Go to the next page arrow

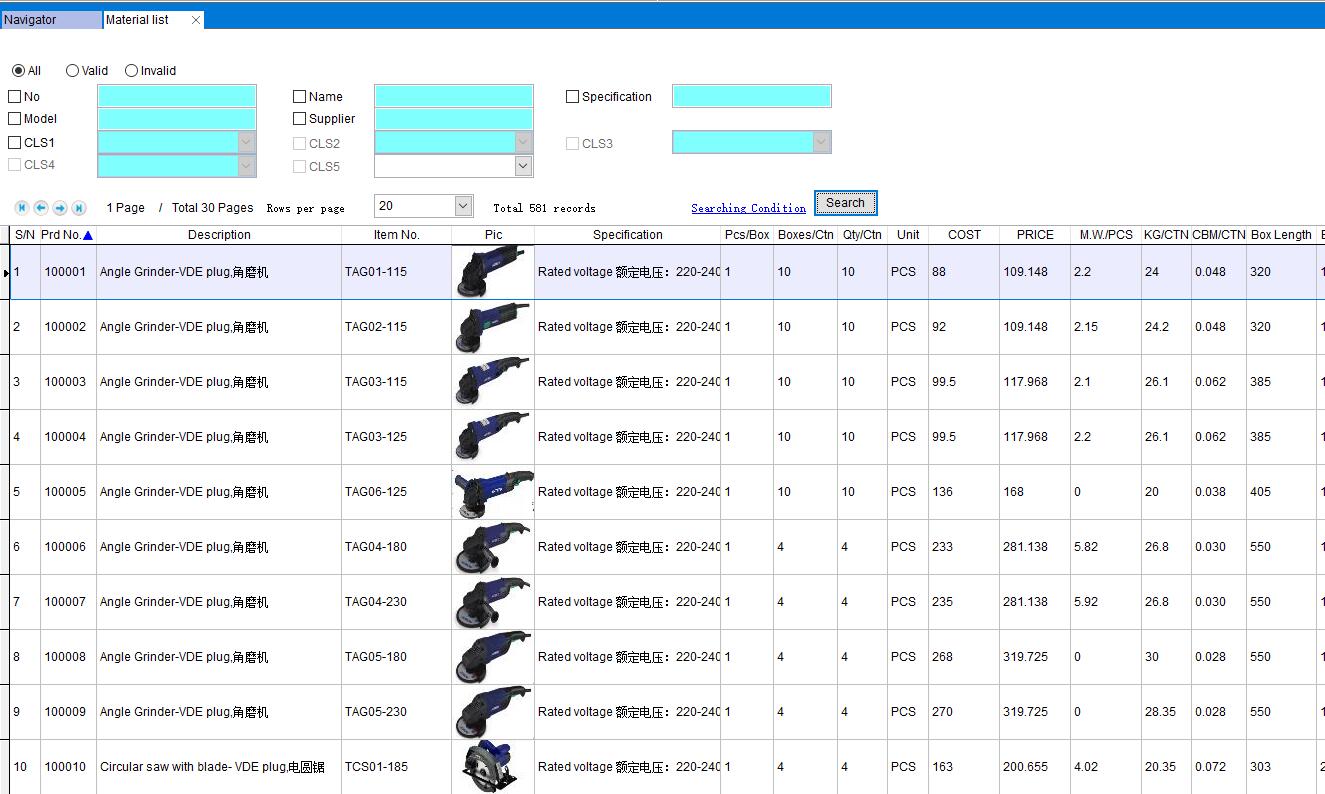point(60,208)
